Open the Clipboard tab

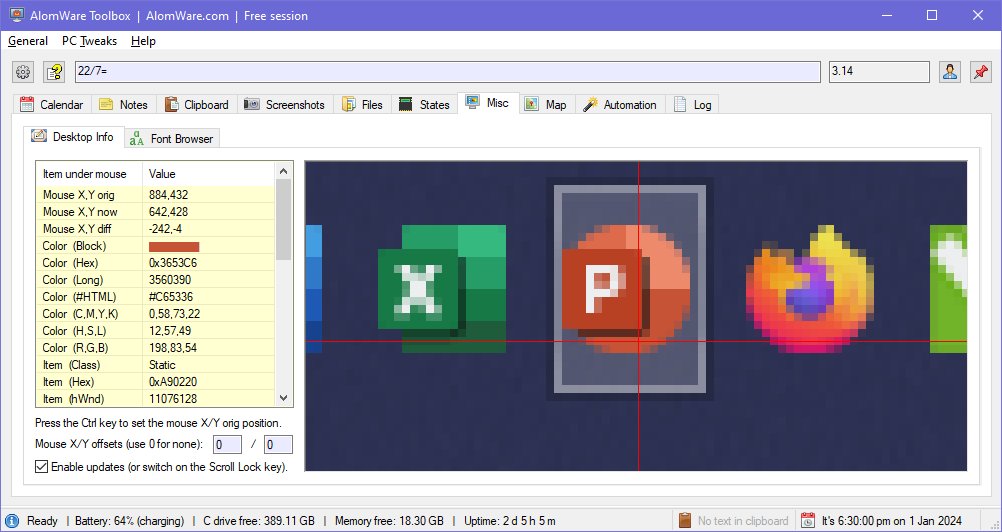tap(197, 105)
